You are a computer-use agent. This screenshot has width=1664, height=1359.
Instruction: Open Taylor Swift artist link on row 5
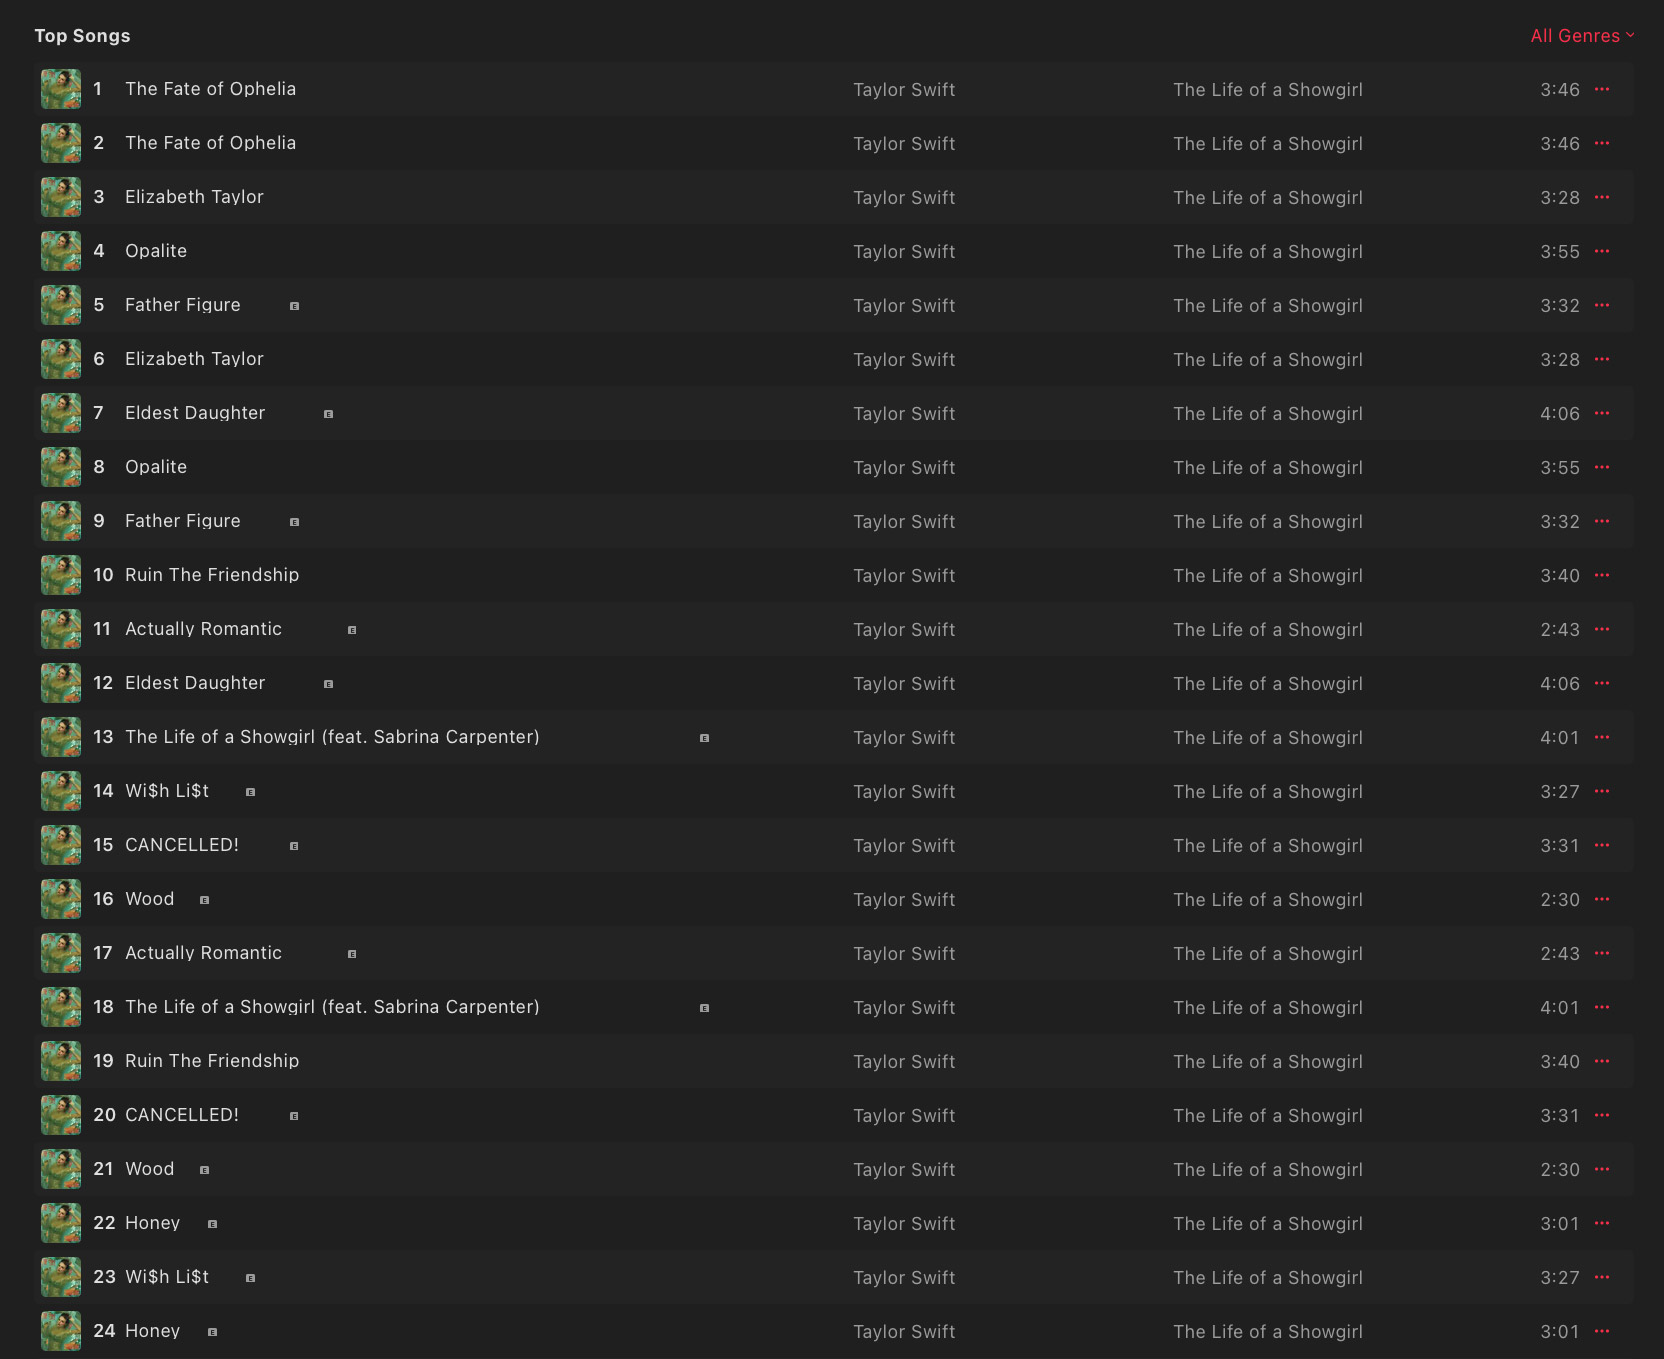click(x=904, y=306)
